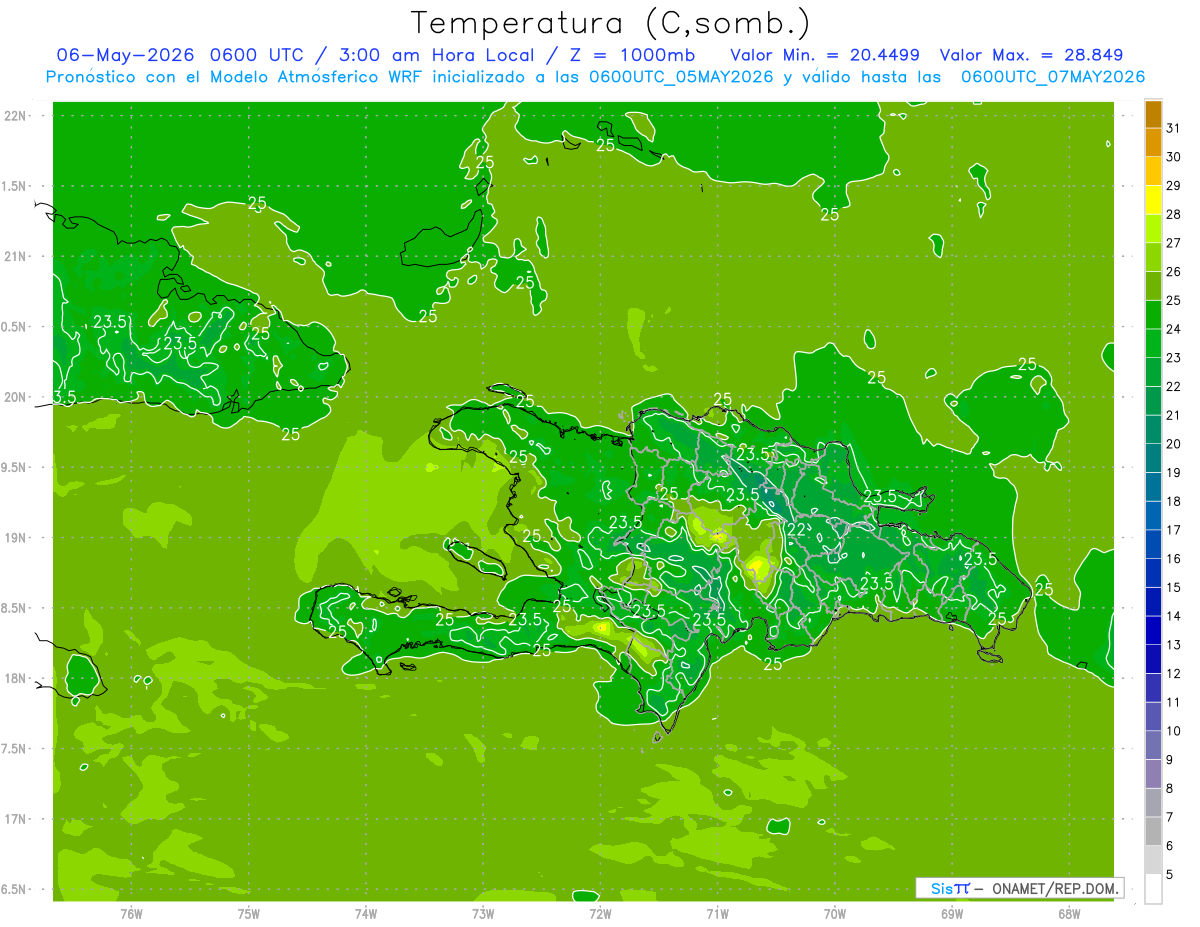Select the blue swatch labeled 15
The image size is (1200, 927).
click(1153, 573)
